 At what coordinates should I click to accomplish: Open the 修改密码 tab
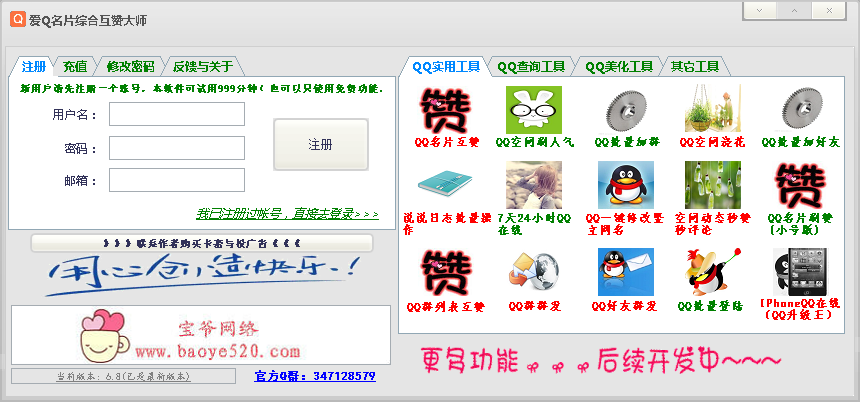pos(131,67)
